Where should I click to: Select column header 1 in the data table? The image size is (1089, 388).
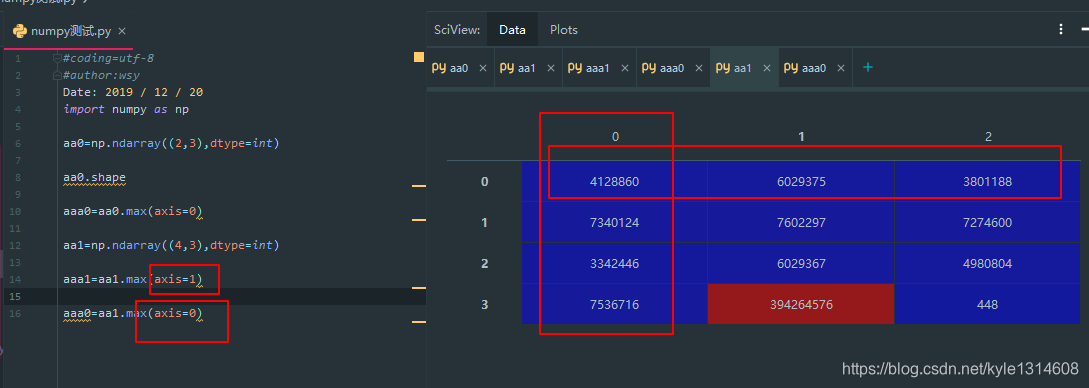point(801,137)
